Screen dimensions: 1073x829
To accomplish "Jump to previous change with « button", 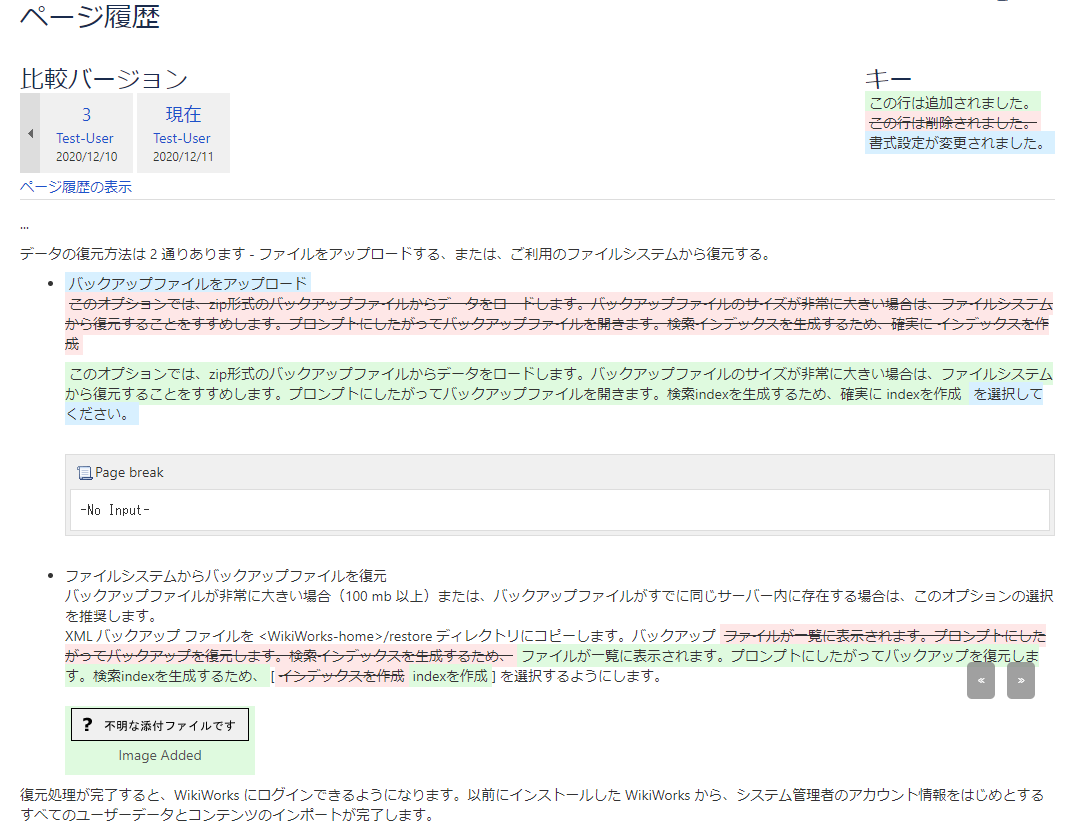I will click(x=980, y=680).
